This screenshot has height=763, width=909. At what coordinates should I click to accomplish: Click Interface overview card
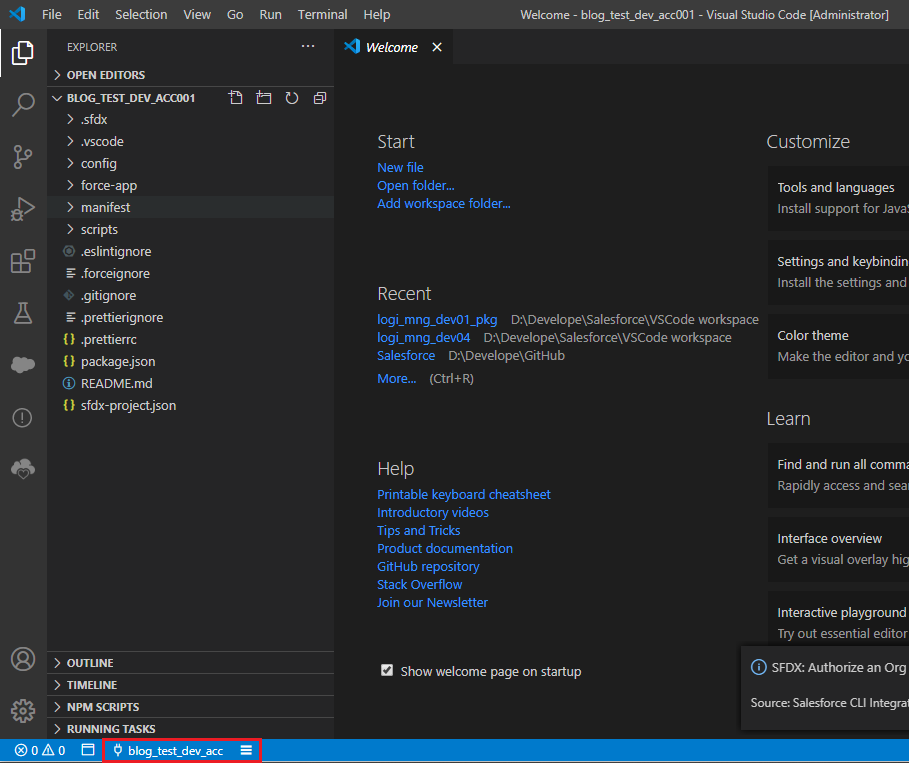point(838,549)
